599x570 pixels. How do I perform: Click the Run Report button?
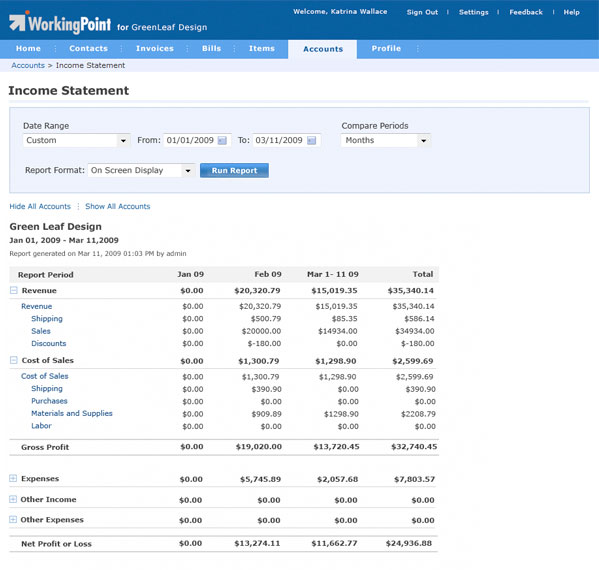(x=234, y=170)
